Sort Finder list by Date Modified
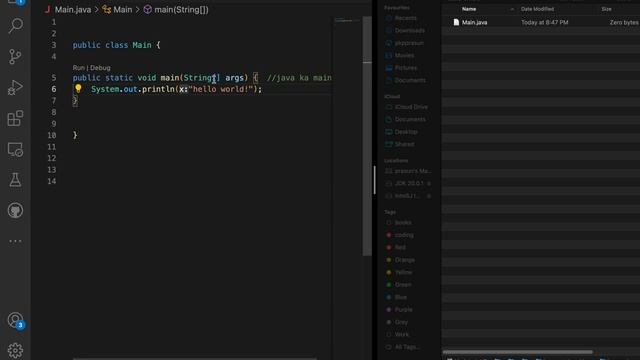 537,9
